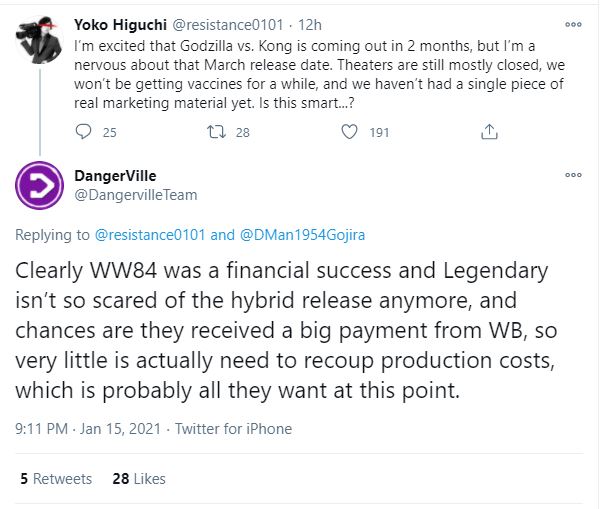The image size is (602, 509).
Task: Like Yoko Higuchi's tweet
Action: point(349,131)
